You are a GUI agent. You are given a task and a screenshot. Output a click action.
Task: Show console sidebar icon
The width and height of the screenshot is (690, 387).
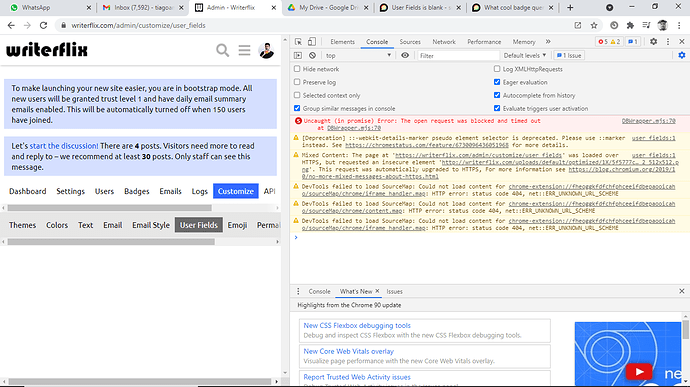pyautogui.click(x=298, y=55)
